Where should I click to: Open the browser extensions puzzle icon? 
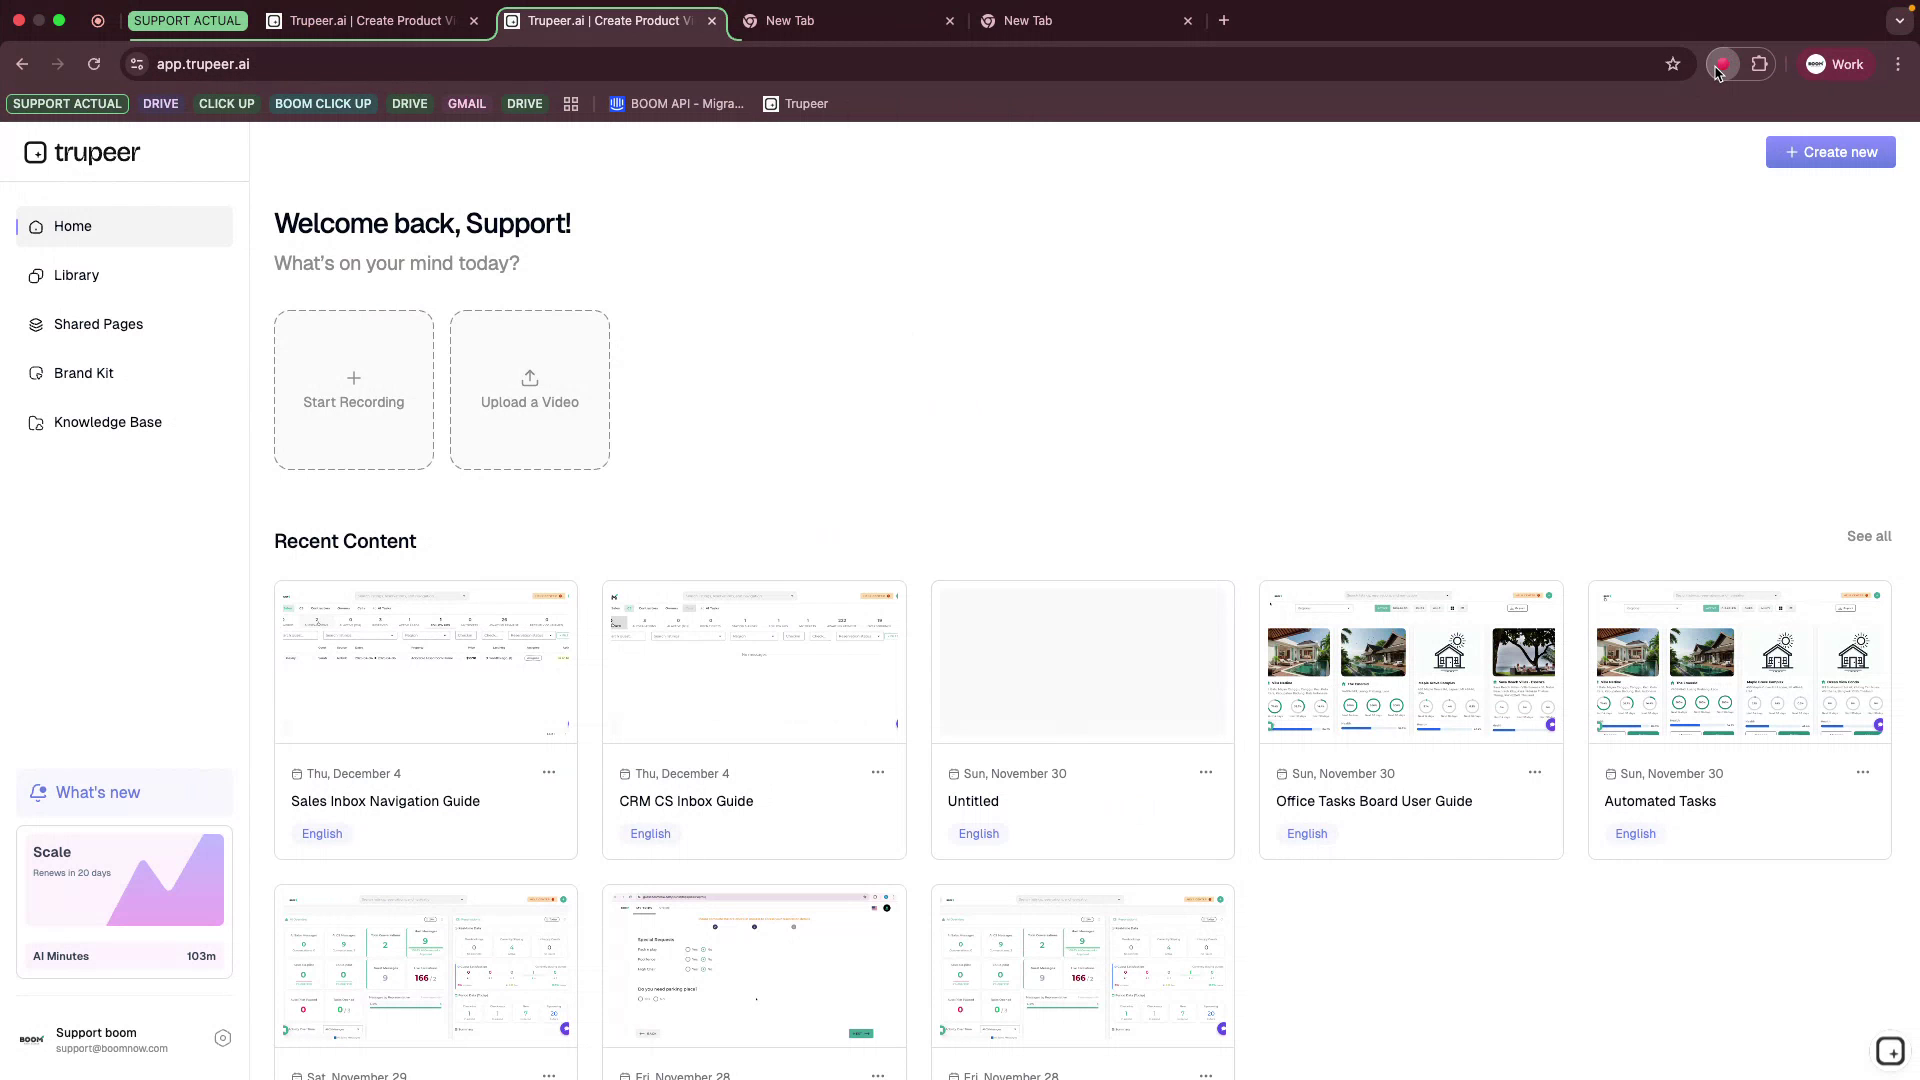[x=1761, y=64]
